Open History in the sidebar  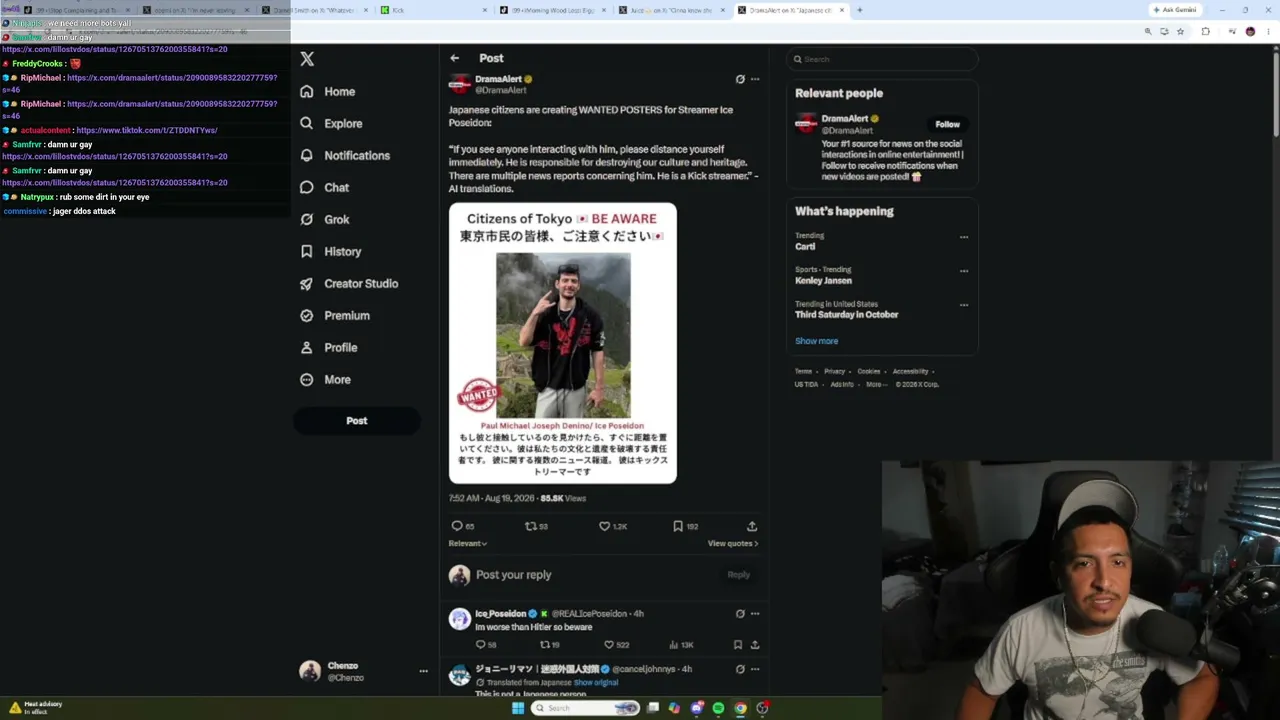[x=330, y=252]
